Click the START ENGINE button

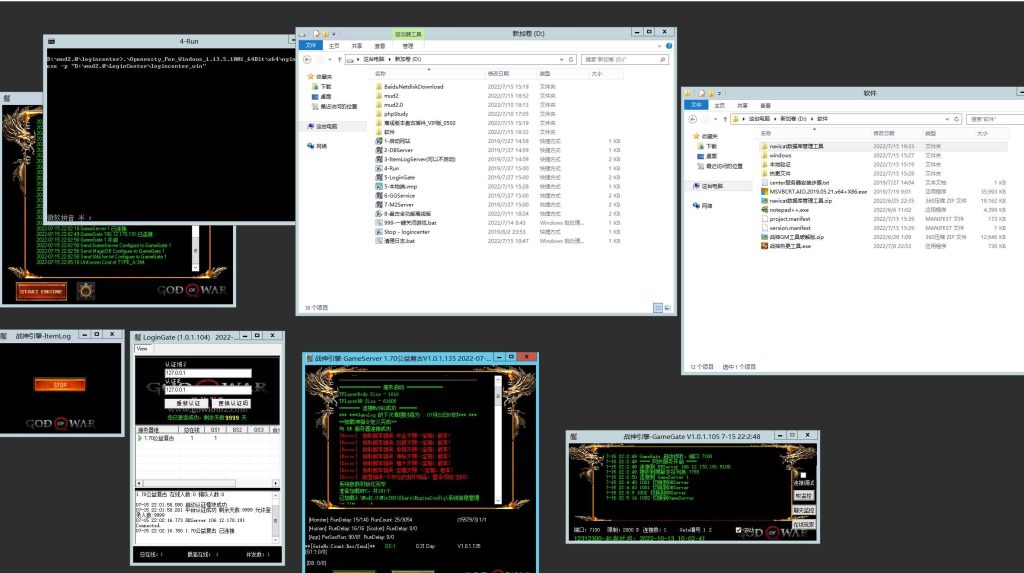tap(41, 291)
